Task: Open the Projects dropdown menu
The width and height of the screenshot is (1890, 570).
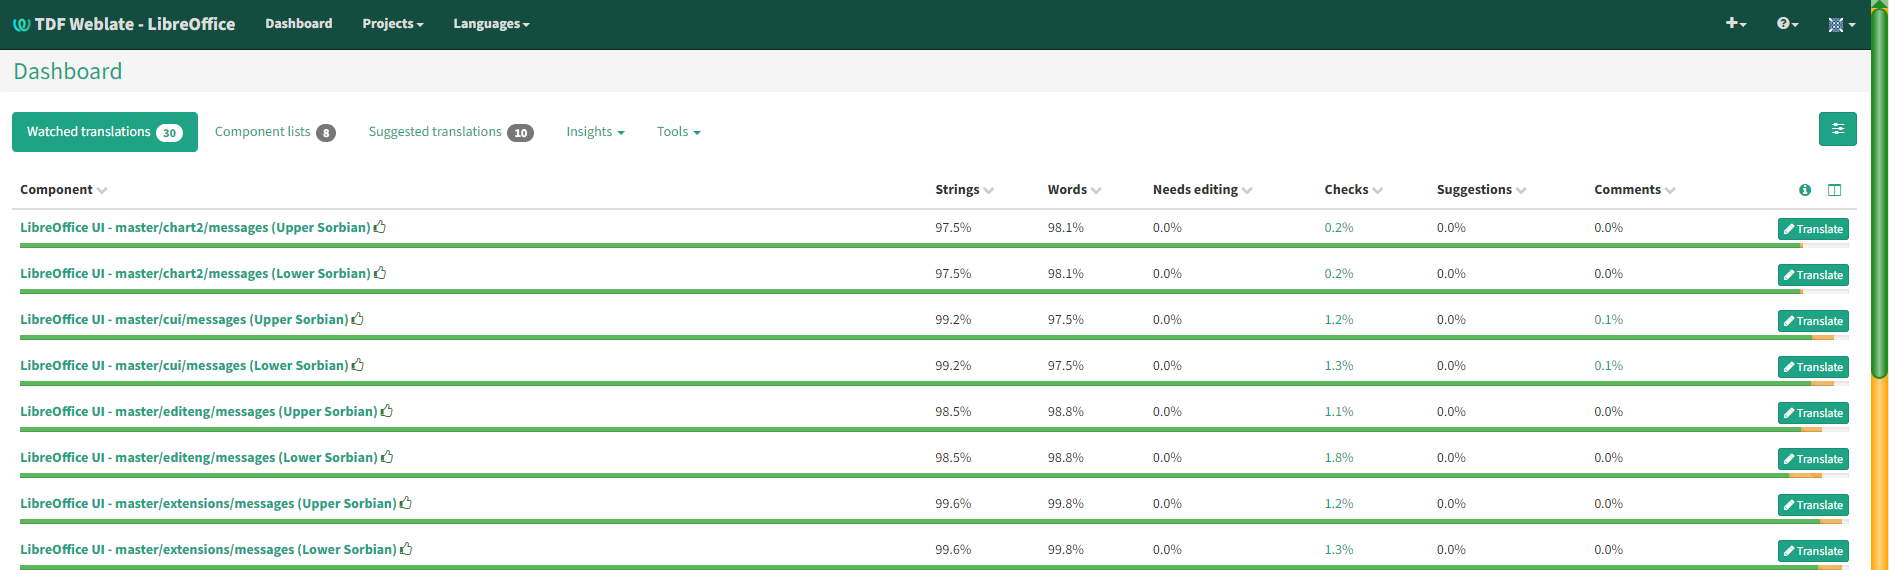Action: click(392, 24)
